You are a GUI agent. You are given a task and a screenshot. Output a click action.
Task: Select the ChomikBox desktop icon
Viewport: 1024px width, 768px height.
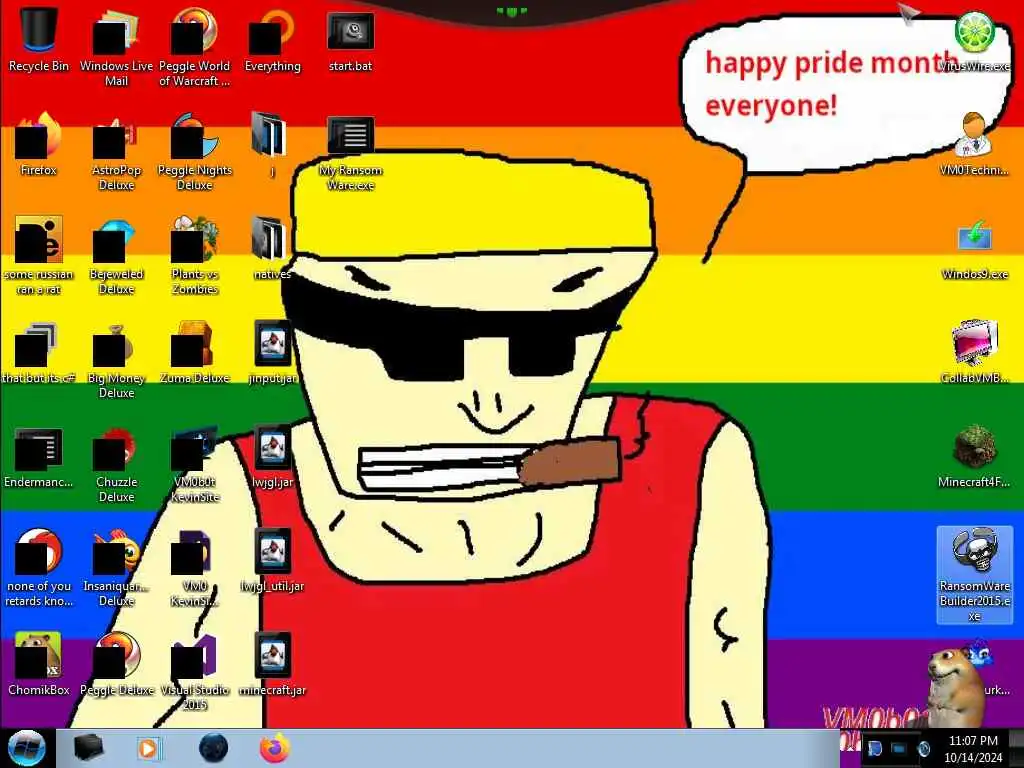pyautogui.click(x=39, y=664)
